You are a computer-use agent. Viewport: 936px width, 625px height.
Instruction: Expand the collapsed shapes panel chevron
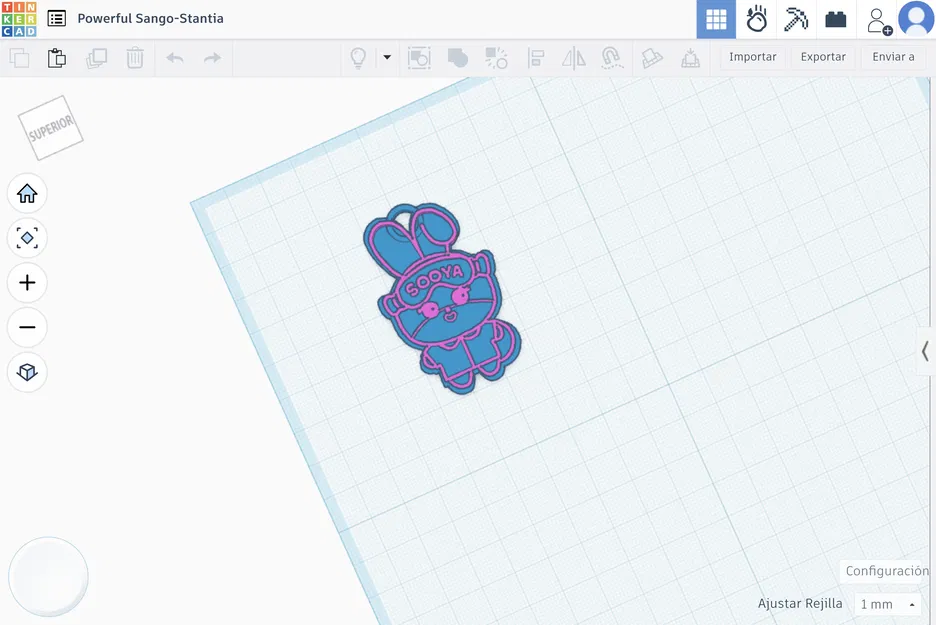pyautogui.click(x=925, y=351)
